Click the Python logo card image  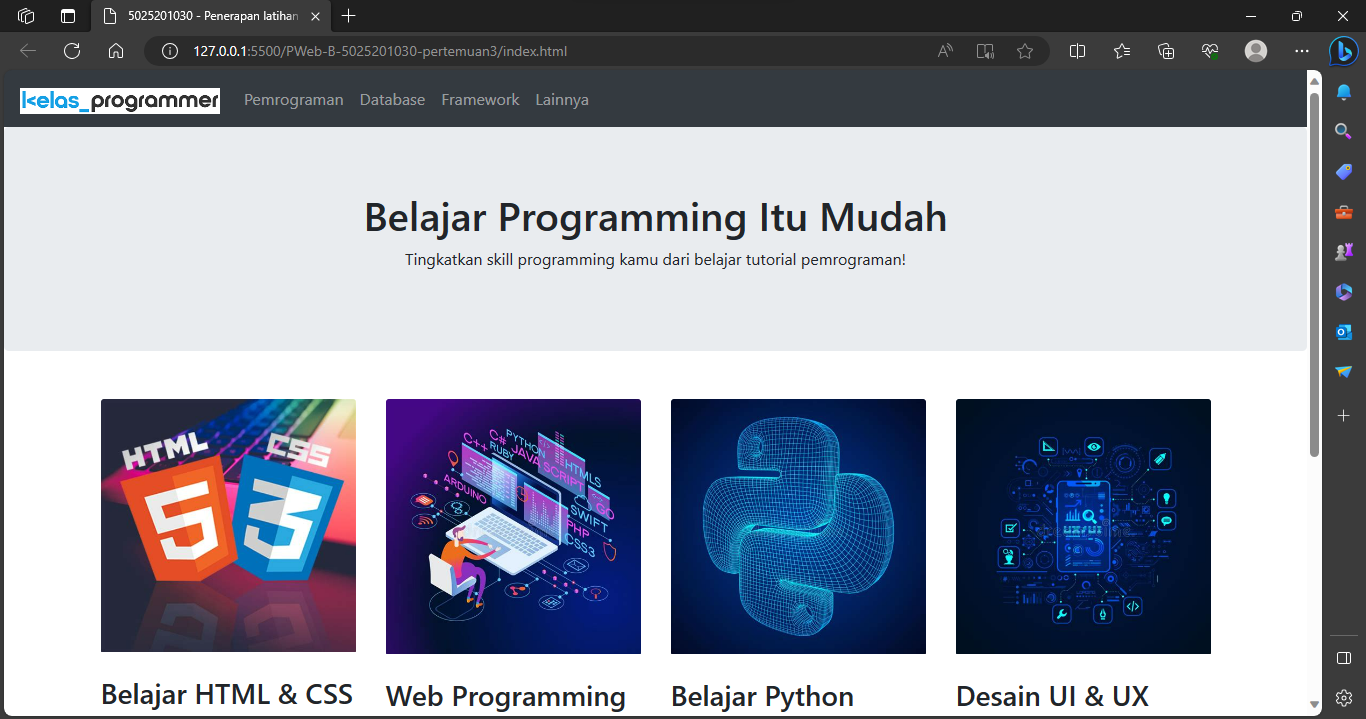(x=798, y=527)
